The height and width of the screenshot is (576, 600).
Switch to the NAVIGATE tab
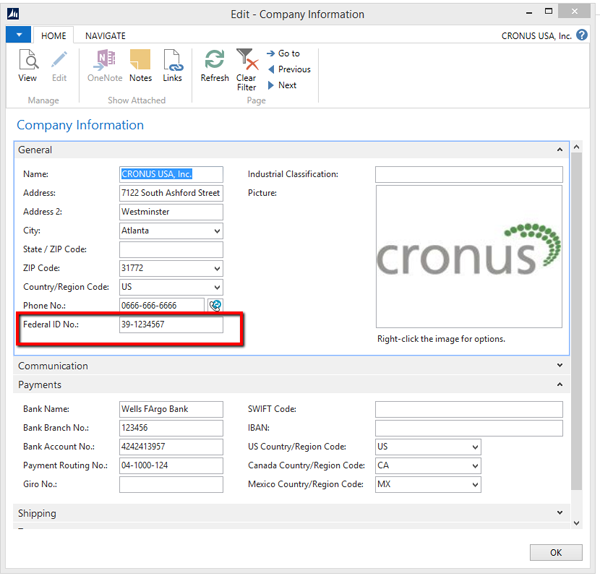(105, 36)
